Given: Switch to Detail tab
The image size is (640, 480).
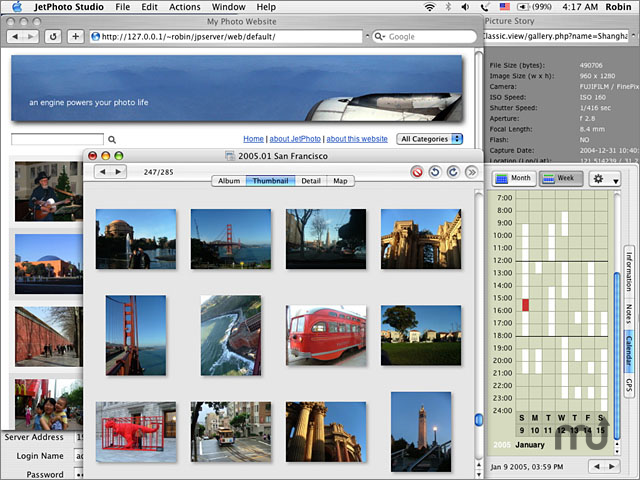Looking at the screenshot, I should (x=311, y=181).
